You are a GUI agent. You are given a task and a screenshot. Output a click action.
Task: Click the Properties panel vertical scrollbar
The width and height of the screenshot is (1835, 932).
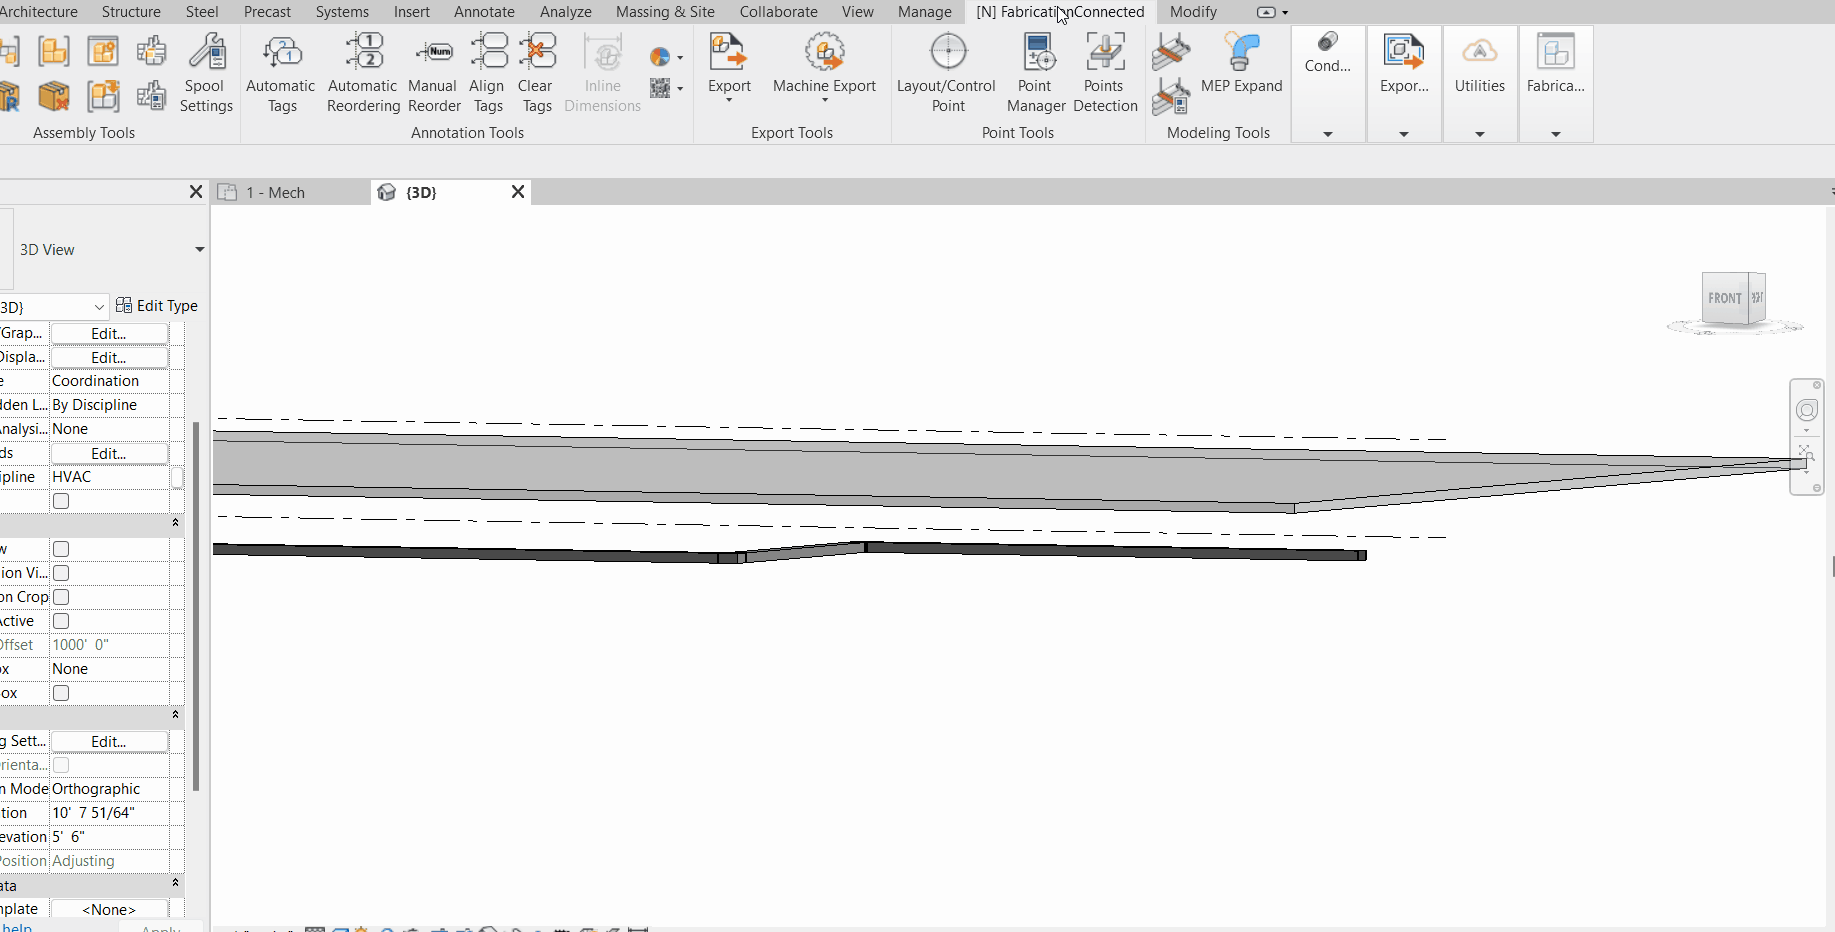196,605
